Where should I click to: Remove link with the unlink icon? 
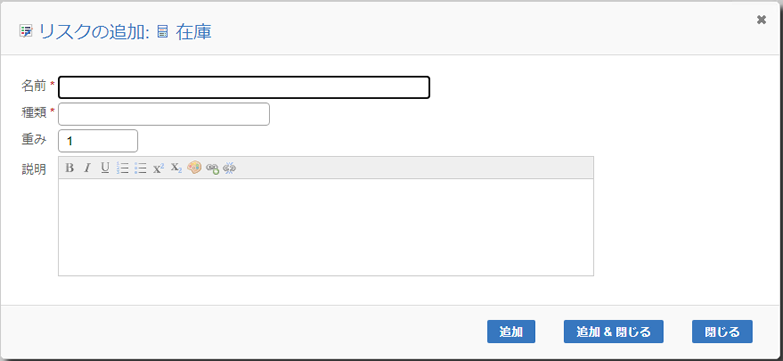pos(230,168)
